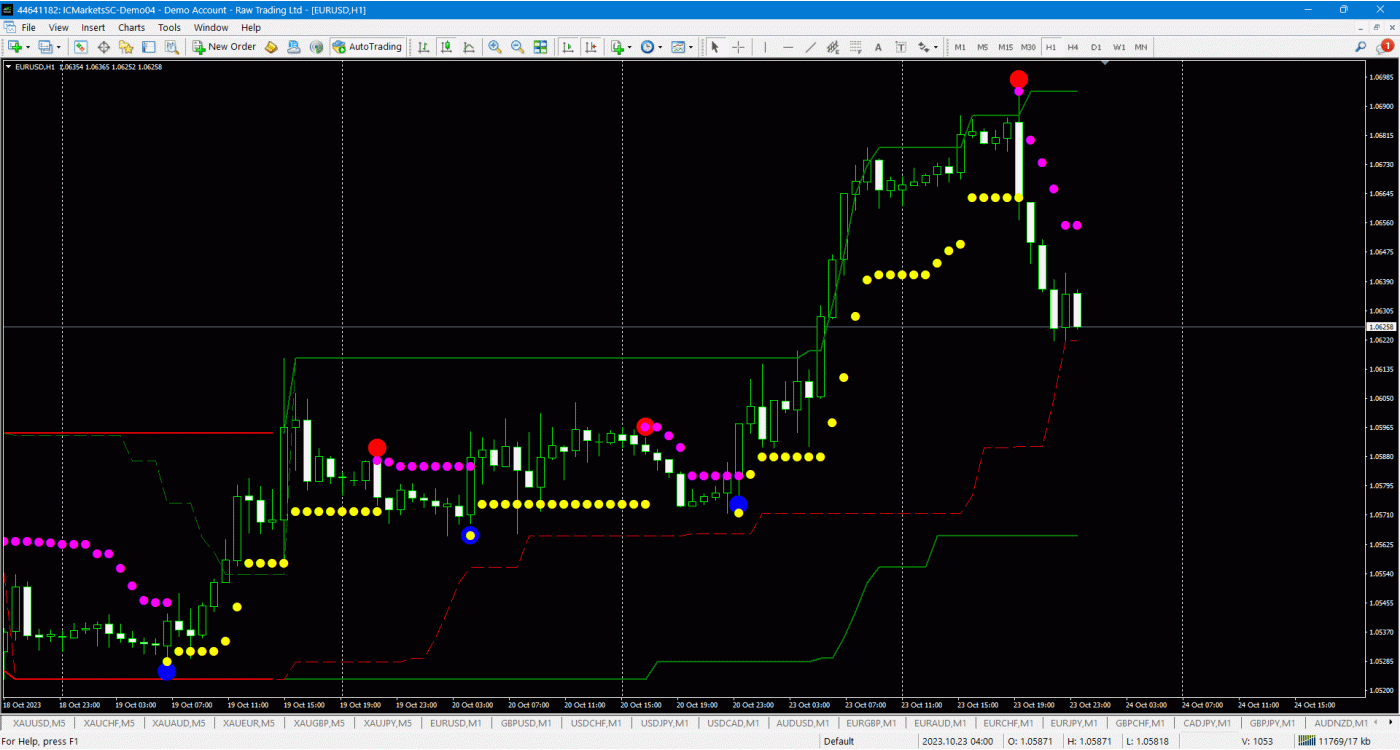This screenshot has width=1400, height=750.
Task: Expand the Templates dropdown
Action: coord(691,47)
